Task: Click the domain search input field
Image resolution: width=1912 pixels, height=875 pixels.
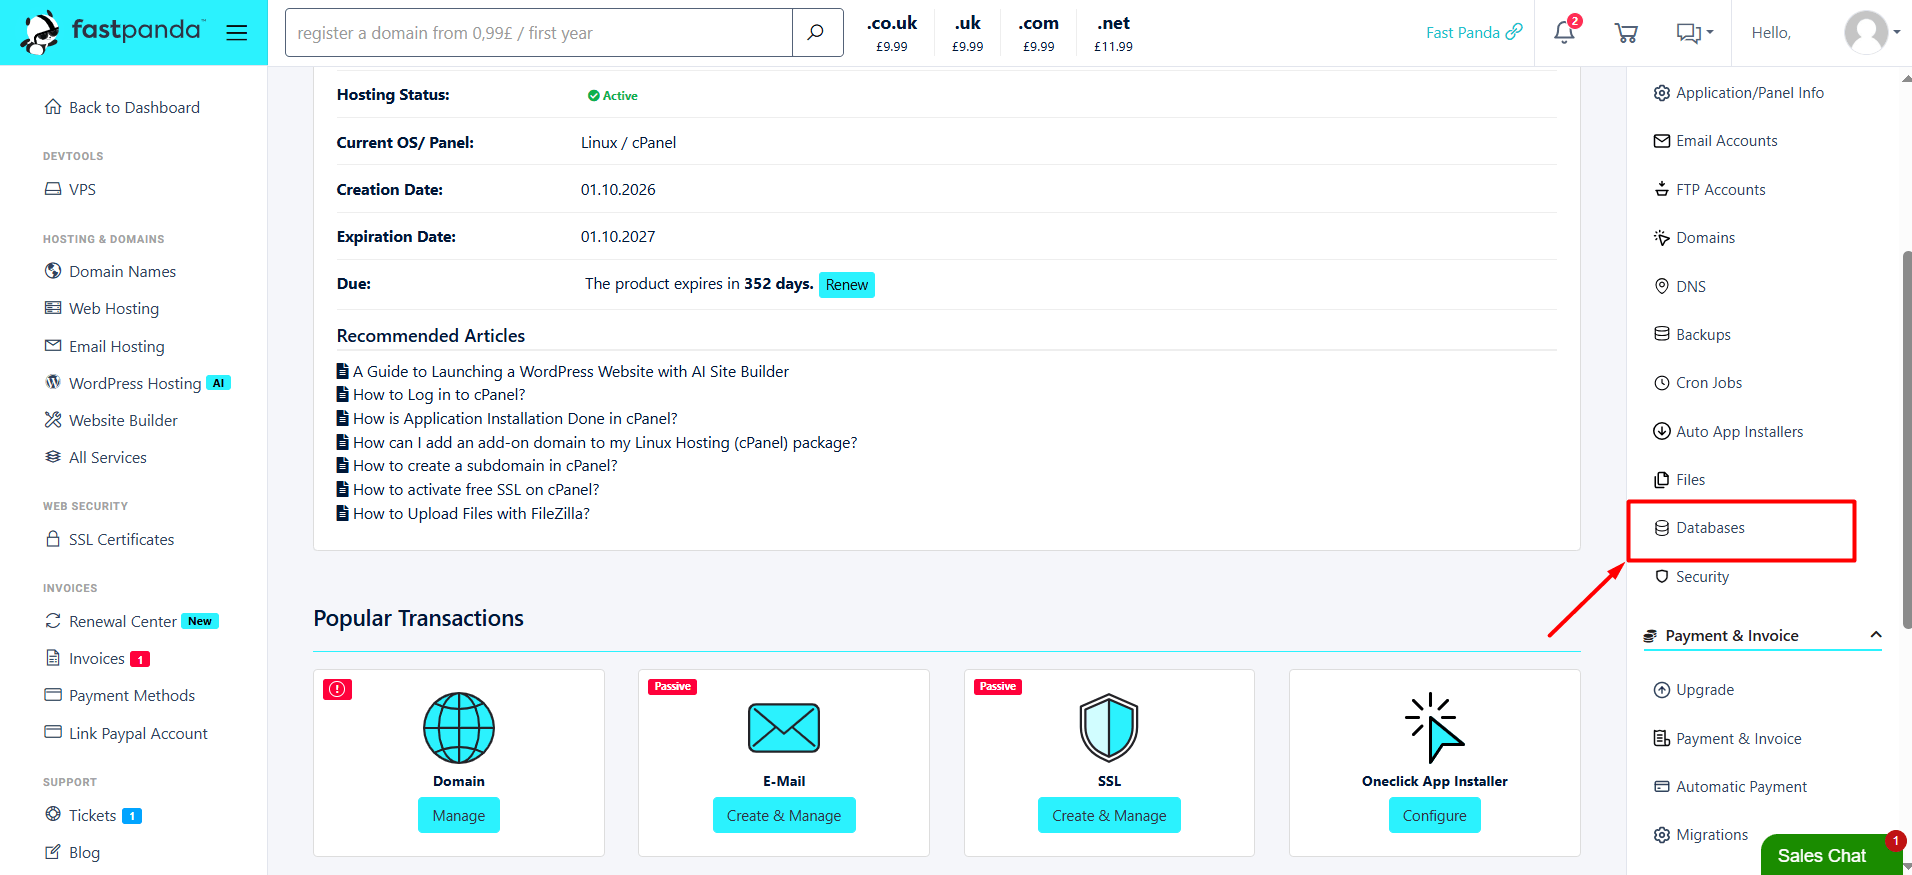Action: tap(539, 33)
